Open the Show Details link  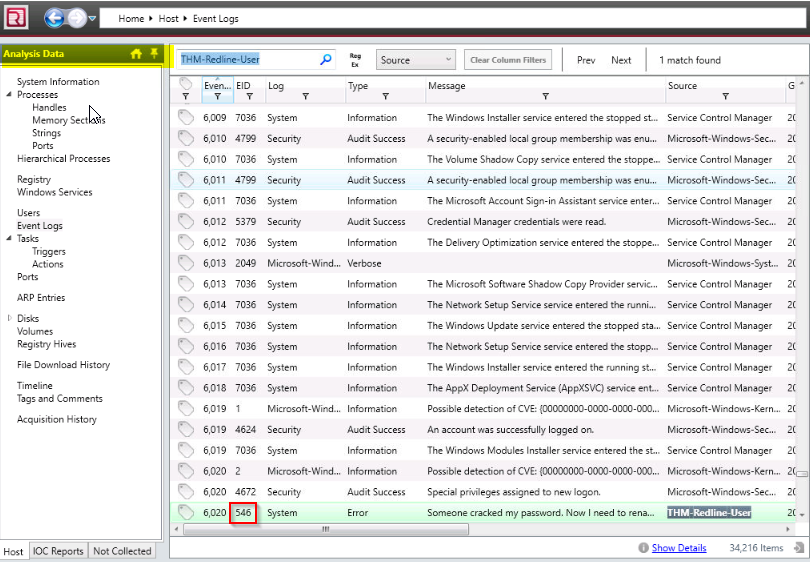(x=679, y=548)
